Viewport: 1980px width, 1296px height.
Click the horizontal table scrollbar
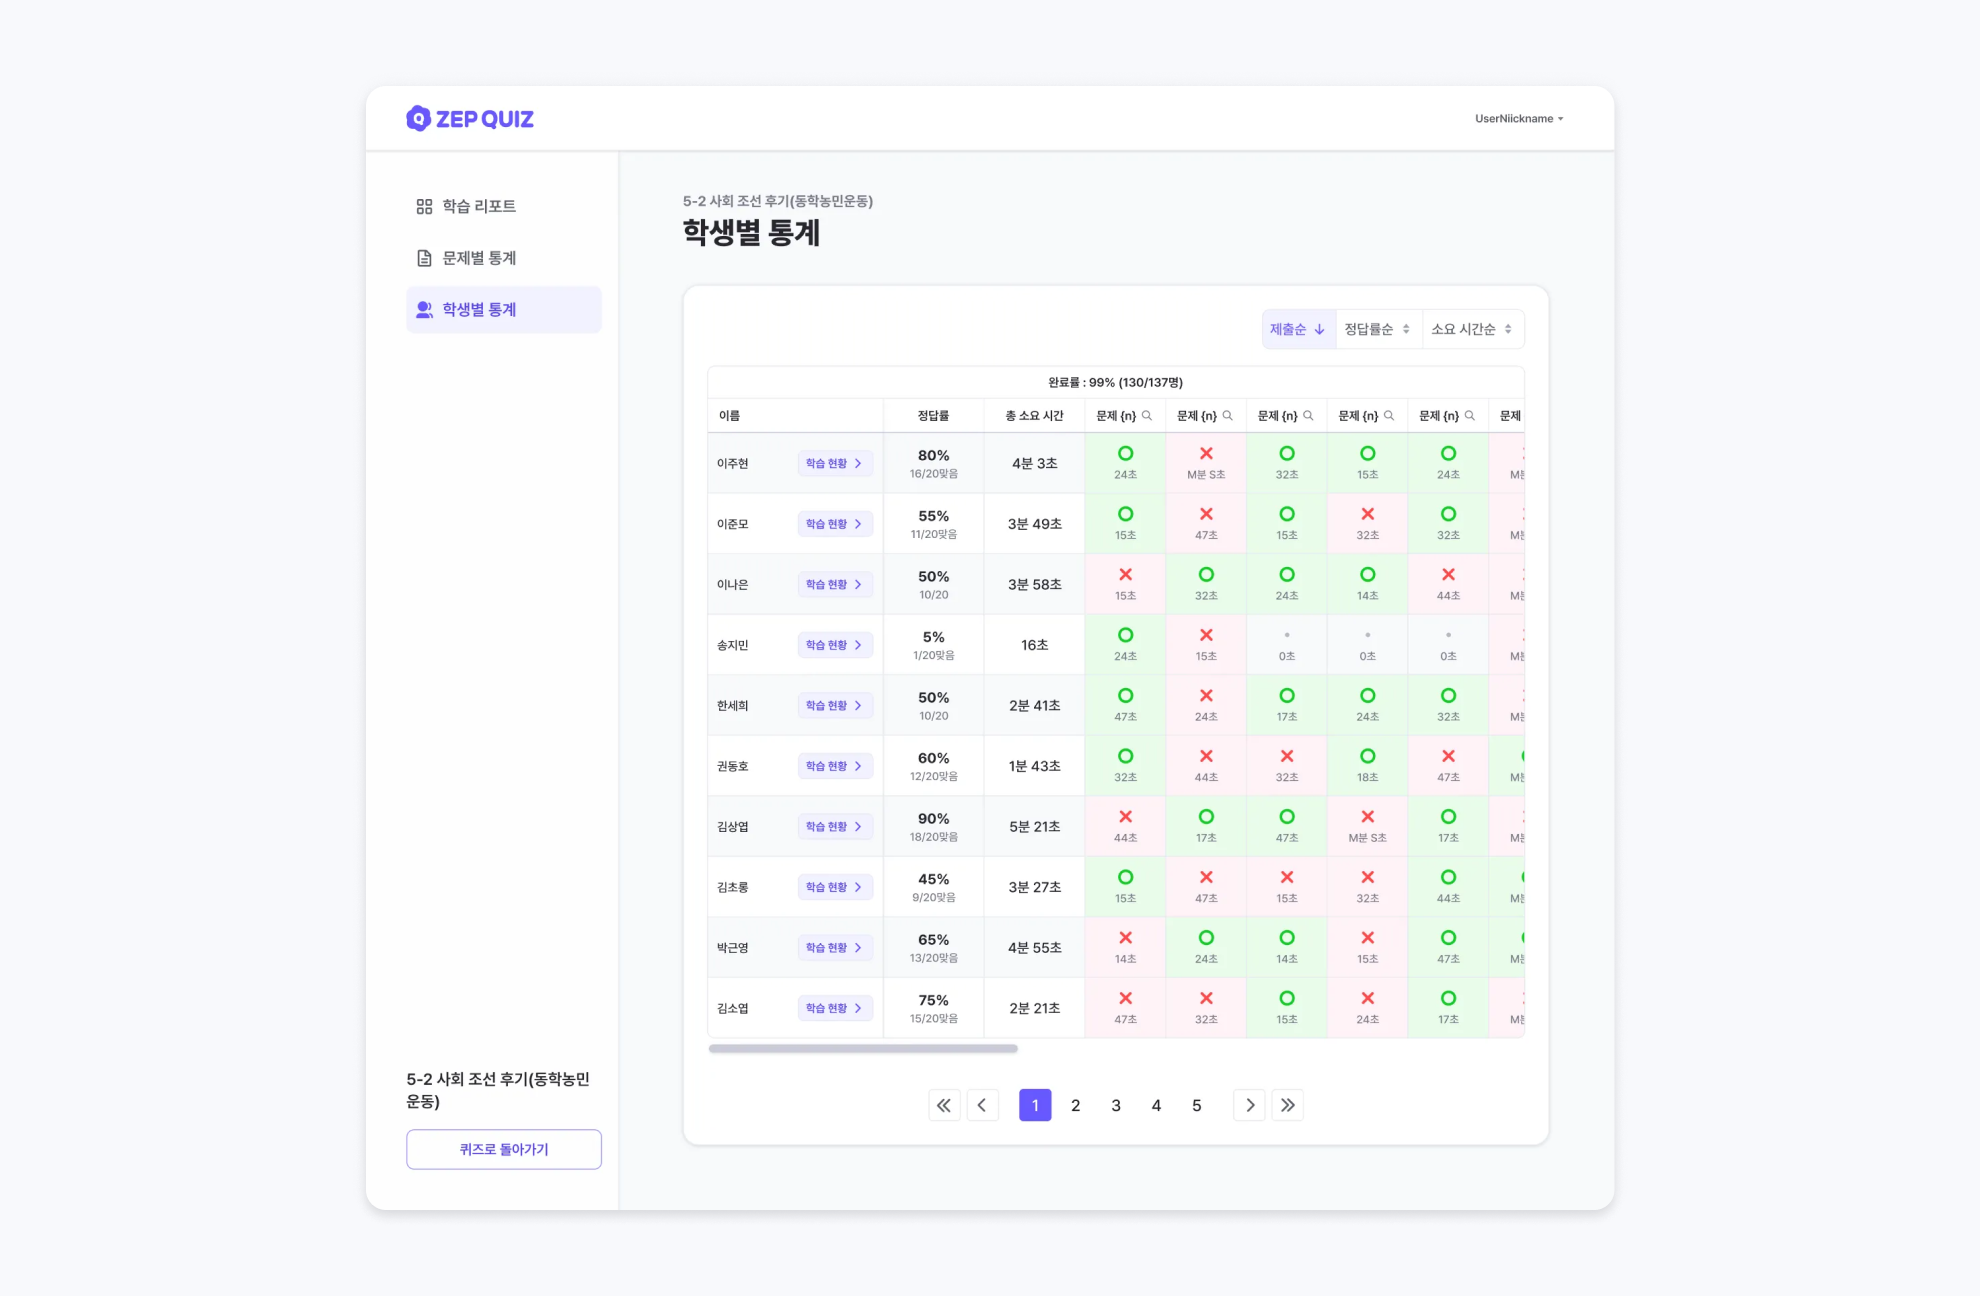pyautogui.click(x=862, y=1049)
